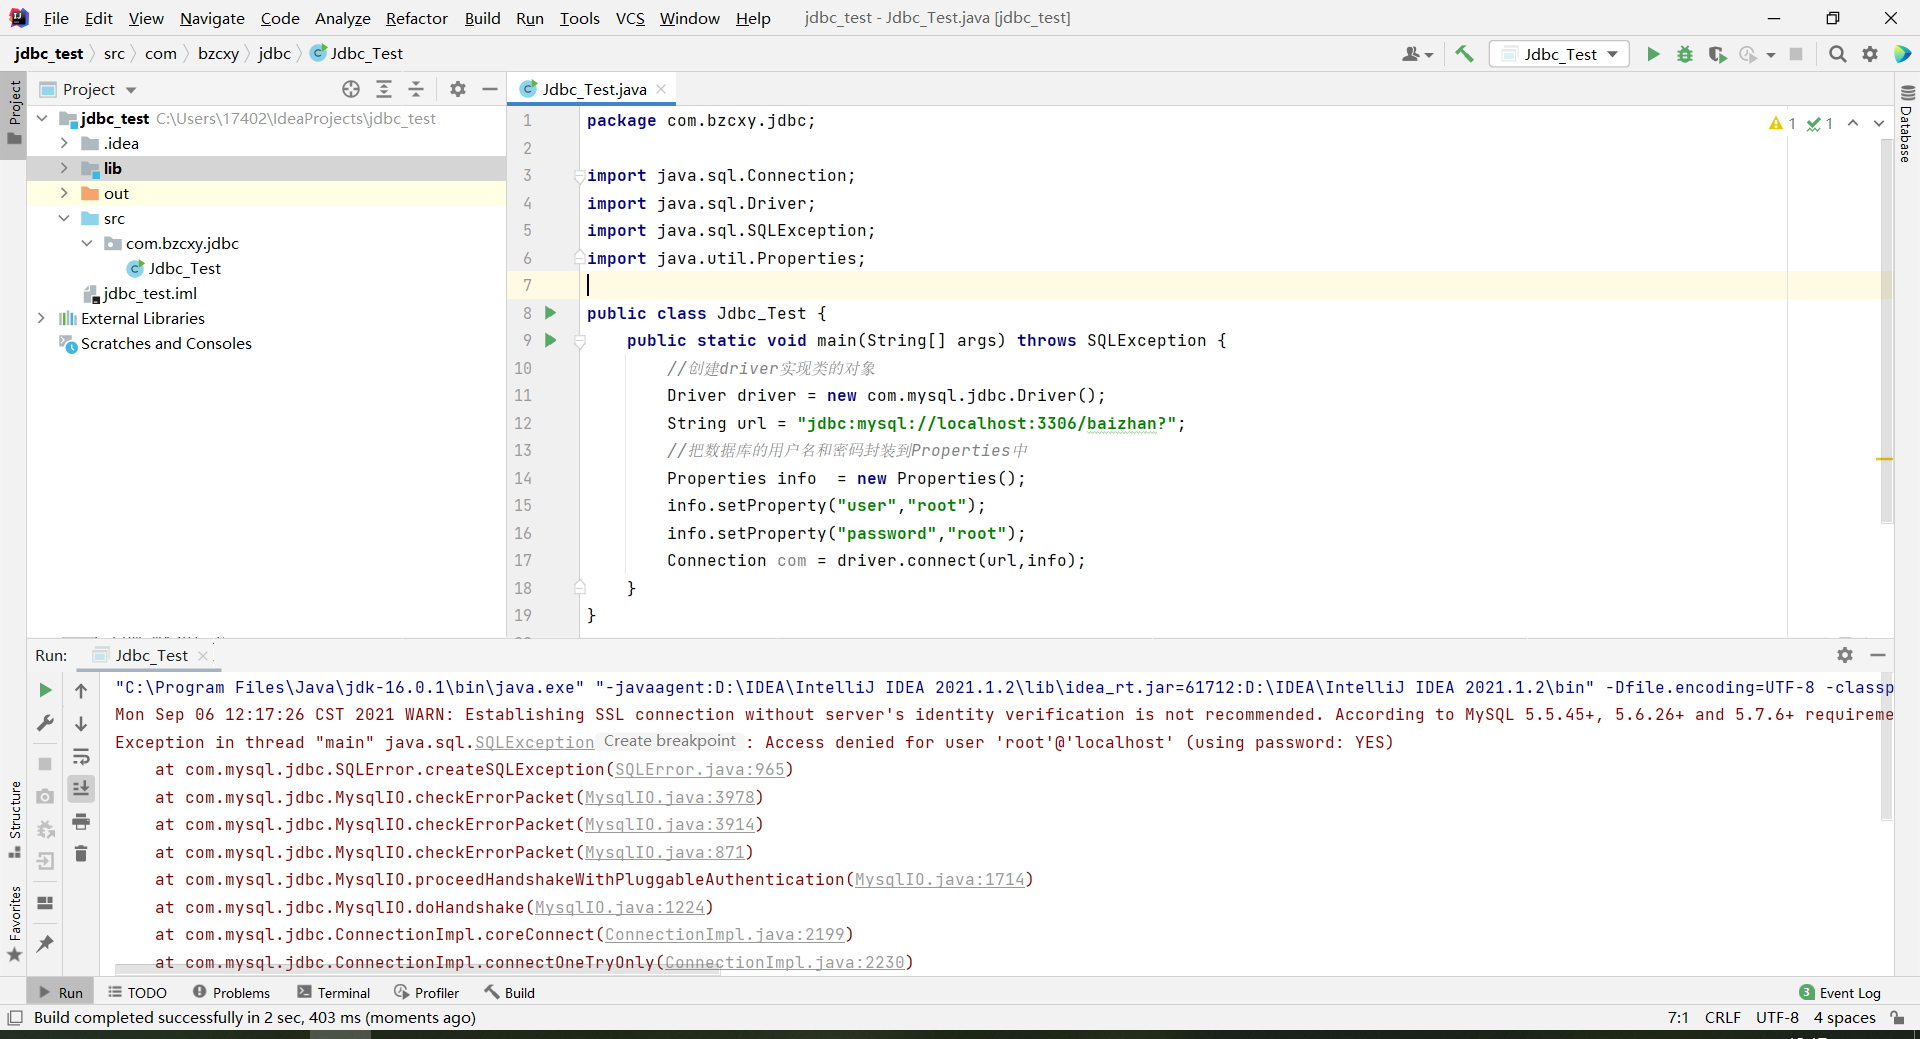Image resolution: width=1920 pixels, height=1039 pixels.
Task: Collapse the com.bzcxy.jdbc package
Action: click(x=87, y=243)
